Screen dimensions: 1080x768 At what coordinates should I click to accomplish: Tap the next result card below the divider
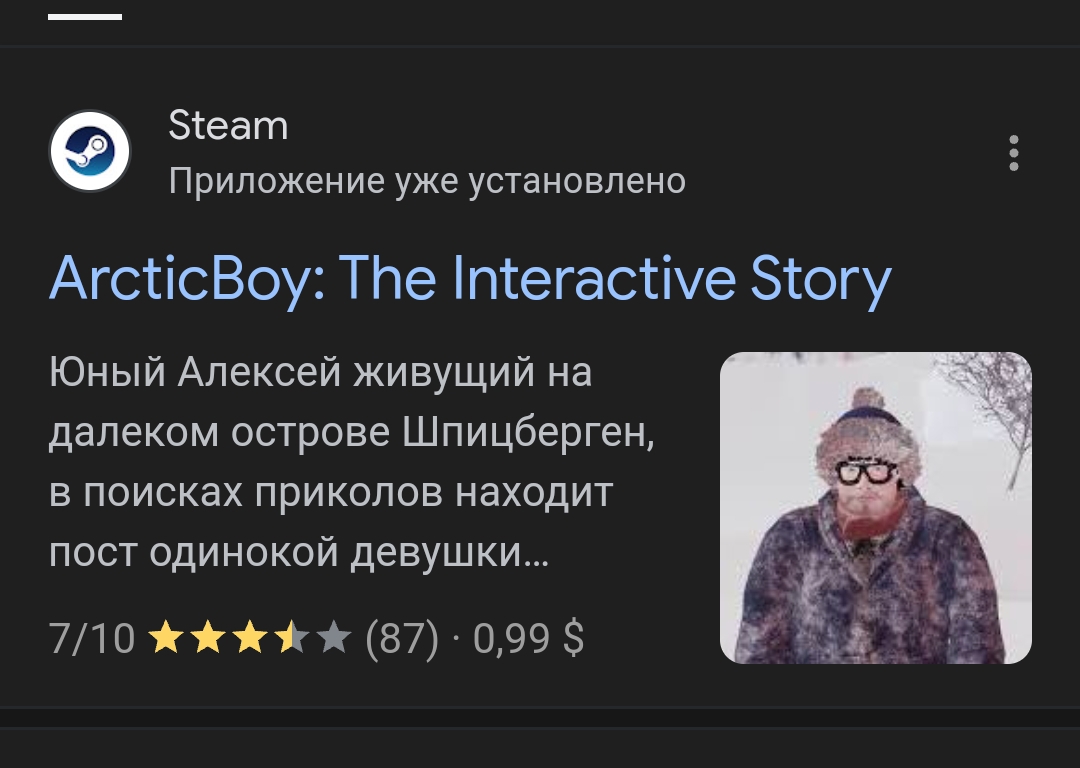click(x=540, y=748)
